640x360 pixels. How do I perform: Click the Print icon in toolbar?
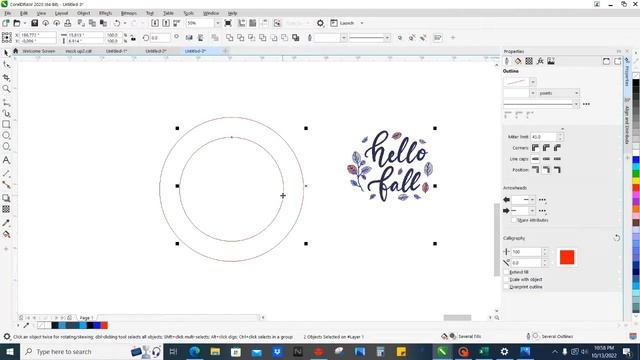point(68,23)
